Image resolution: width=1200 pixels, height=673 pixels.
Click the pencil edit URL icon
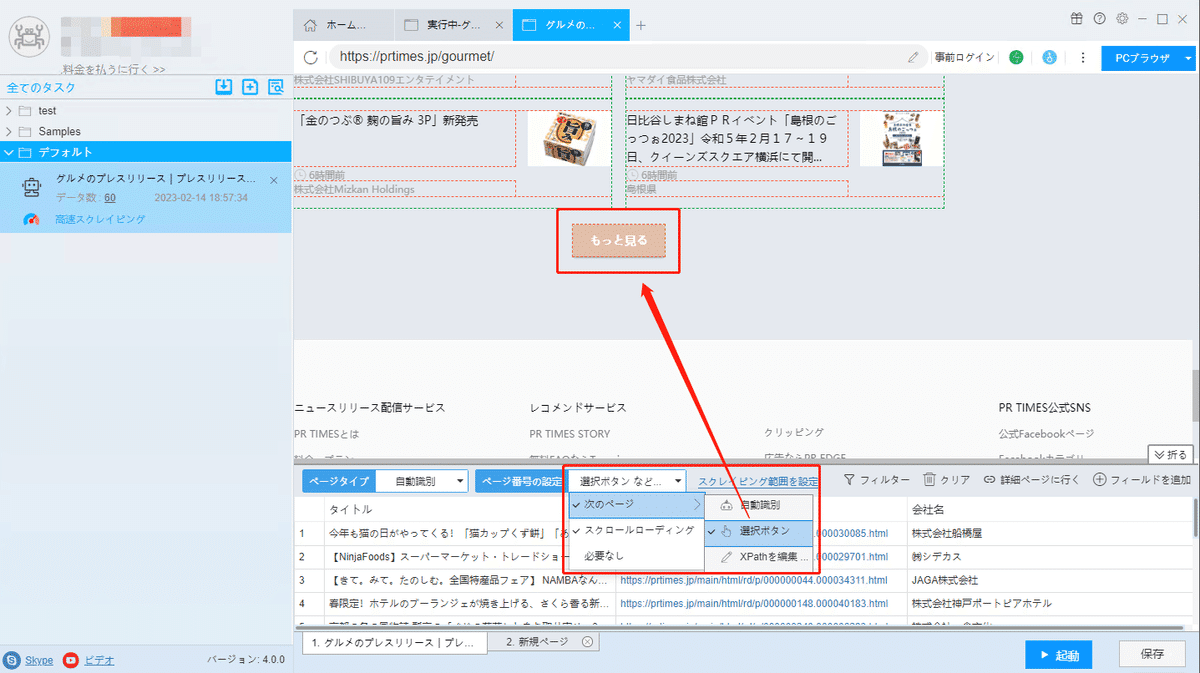(x=913, y=58)
